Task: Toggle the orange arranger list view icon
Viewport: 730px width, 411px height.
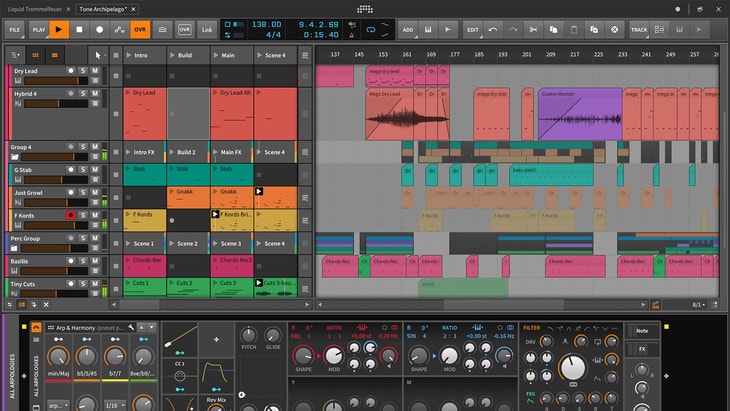Action: pyautogui.click(x=54, y=55)
